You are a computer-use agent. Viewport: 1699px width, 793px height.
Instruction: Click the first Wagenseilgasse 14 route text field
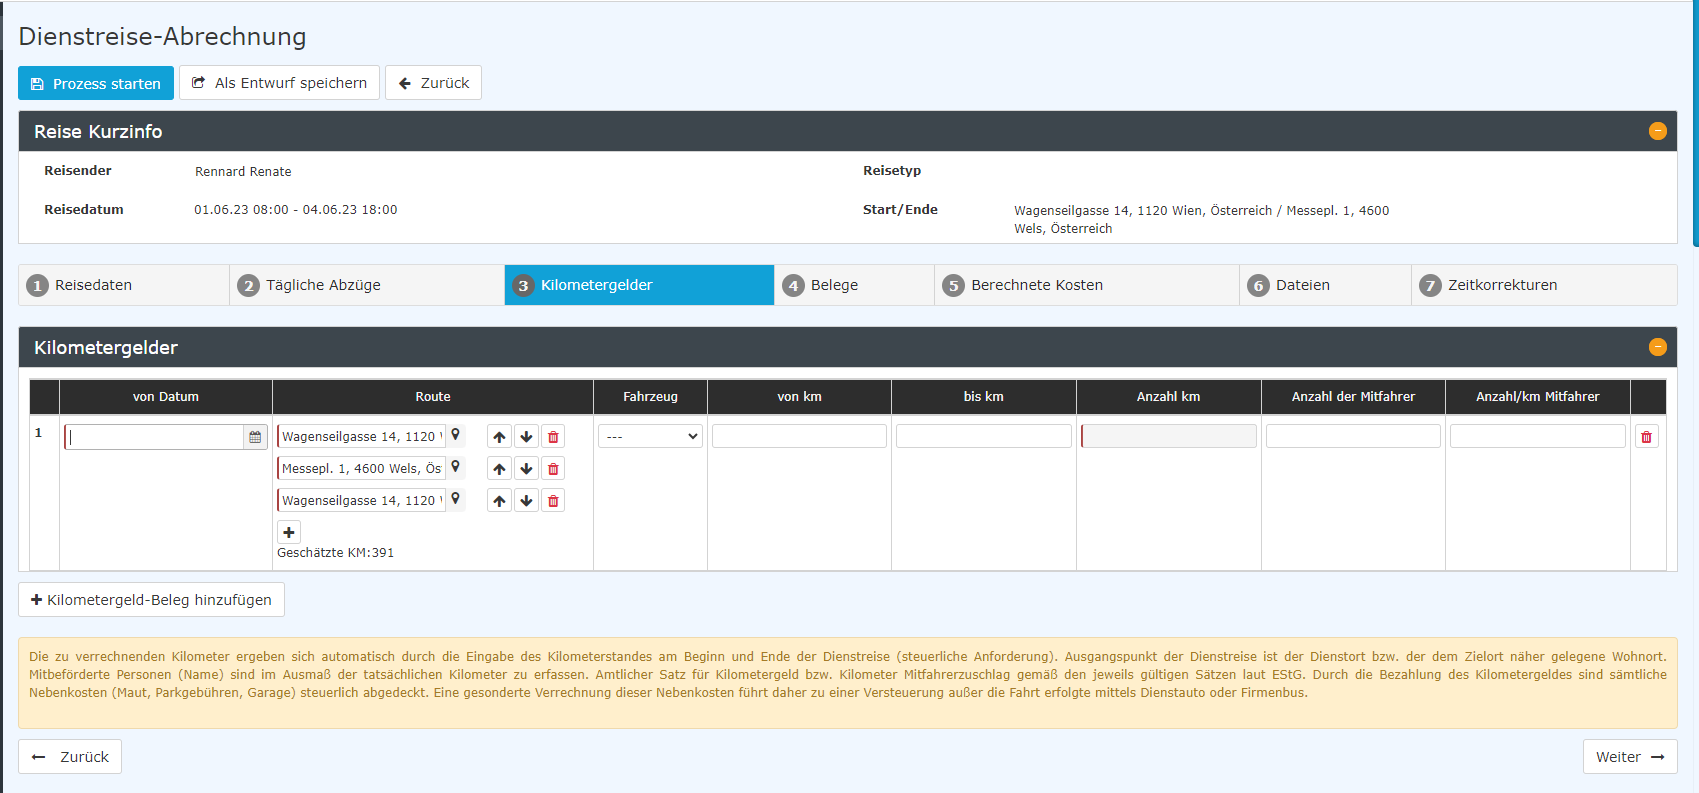click(x=361, y=437)
